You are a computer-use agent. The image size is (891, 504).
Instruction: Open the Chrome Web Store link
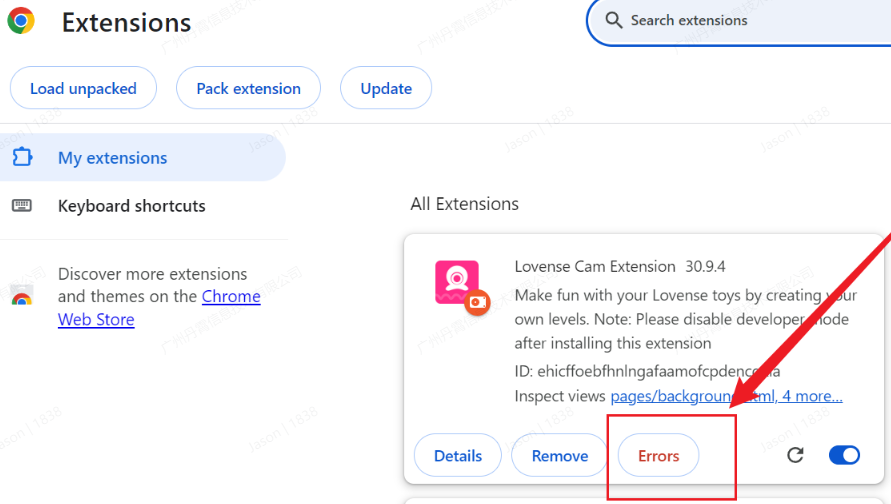click(x=159, y=307)
